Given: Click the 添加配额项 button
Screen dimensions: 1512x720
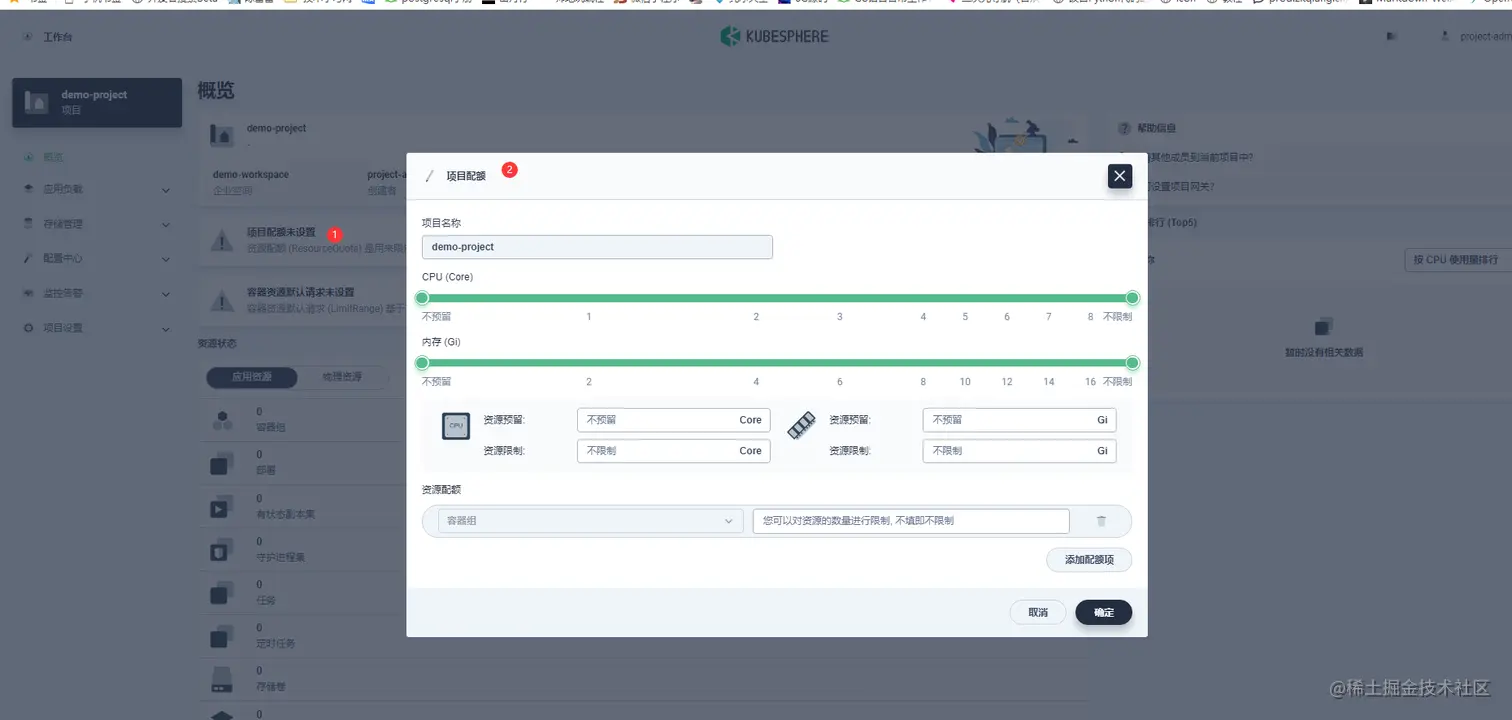Looking at the screenshot, I should click(x=1089, y=560).
